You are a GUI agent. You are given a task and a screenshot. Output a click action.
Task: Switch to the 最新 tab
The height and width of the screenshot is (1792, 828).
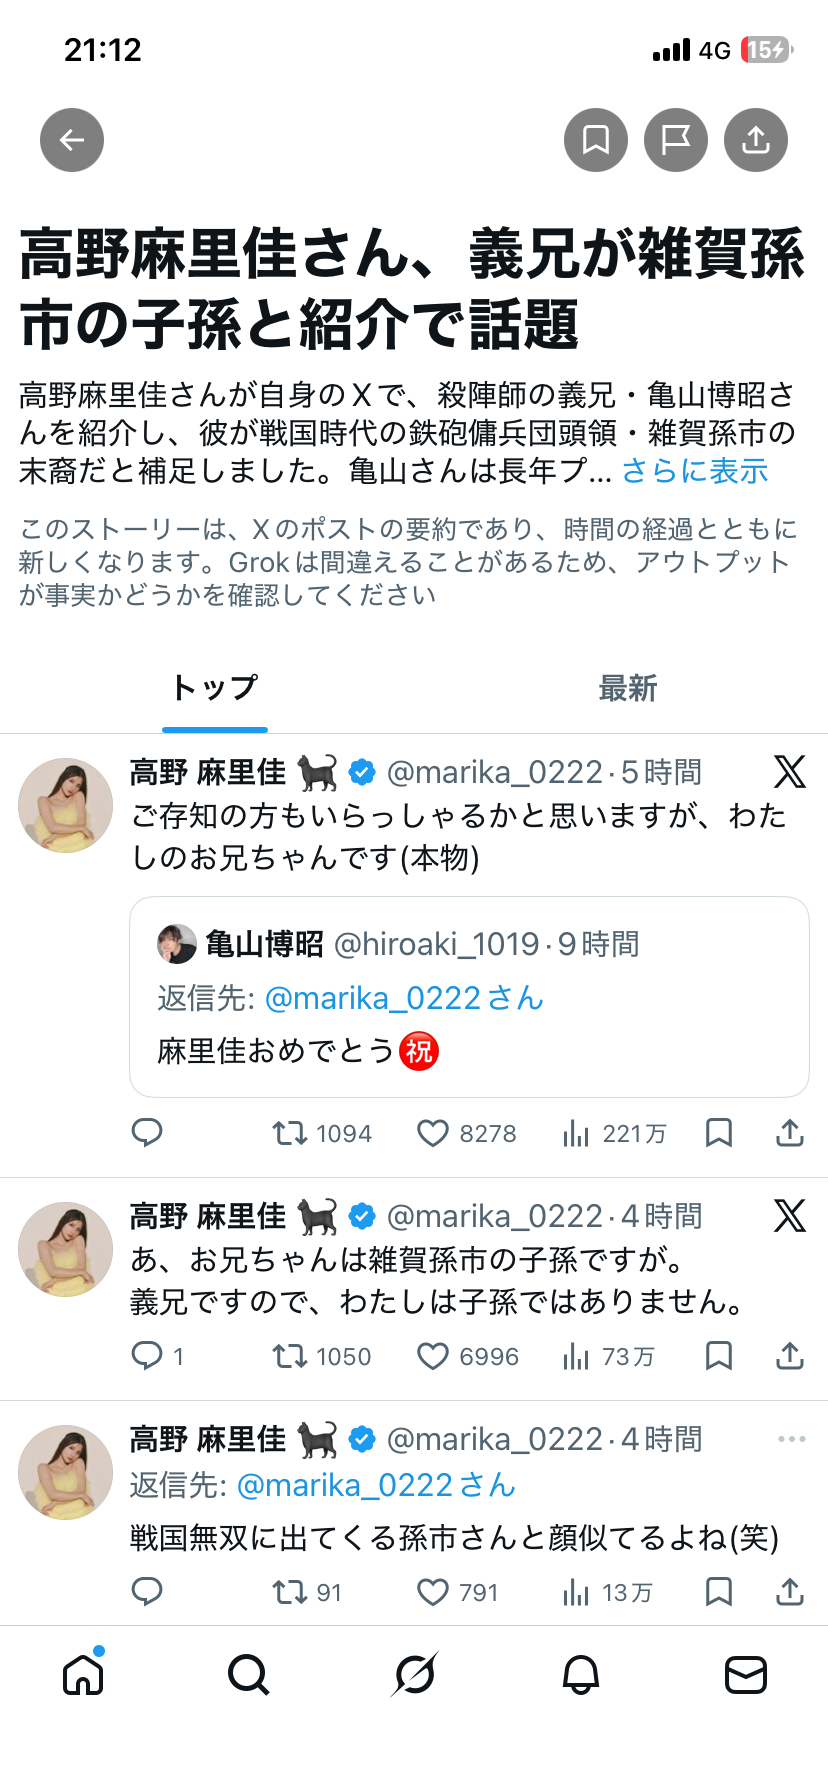[x=627, y=688]
